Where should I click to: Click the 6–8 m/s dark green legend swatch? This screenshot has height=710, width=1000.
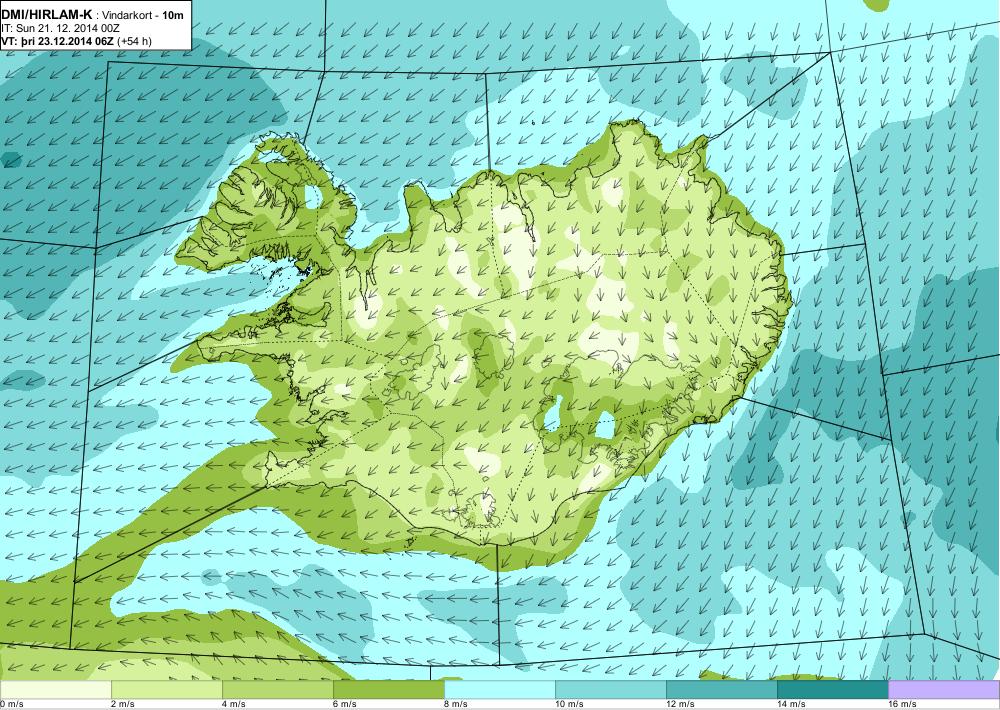click(389, 690)
